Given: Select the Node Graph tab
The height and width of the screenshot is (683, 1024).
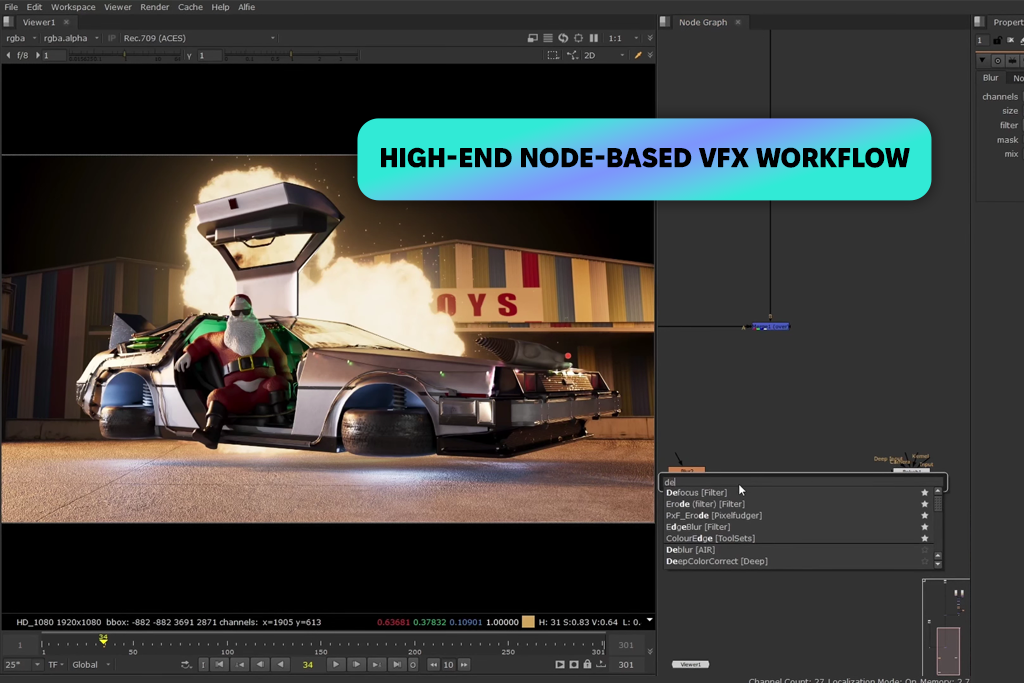Looking at the screenshot, I should (703, 22).
